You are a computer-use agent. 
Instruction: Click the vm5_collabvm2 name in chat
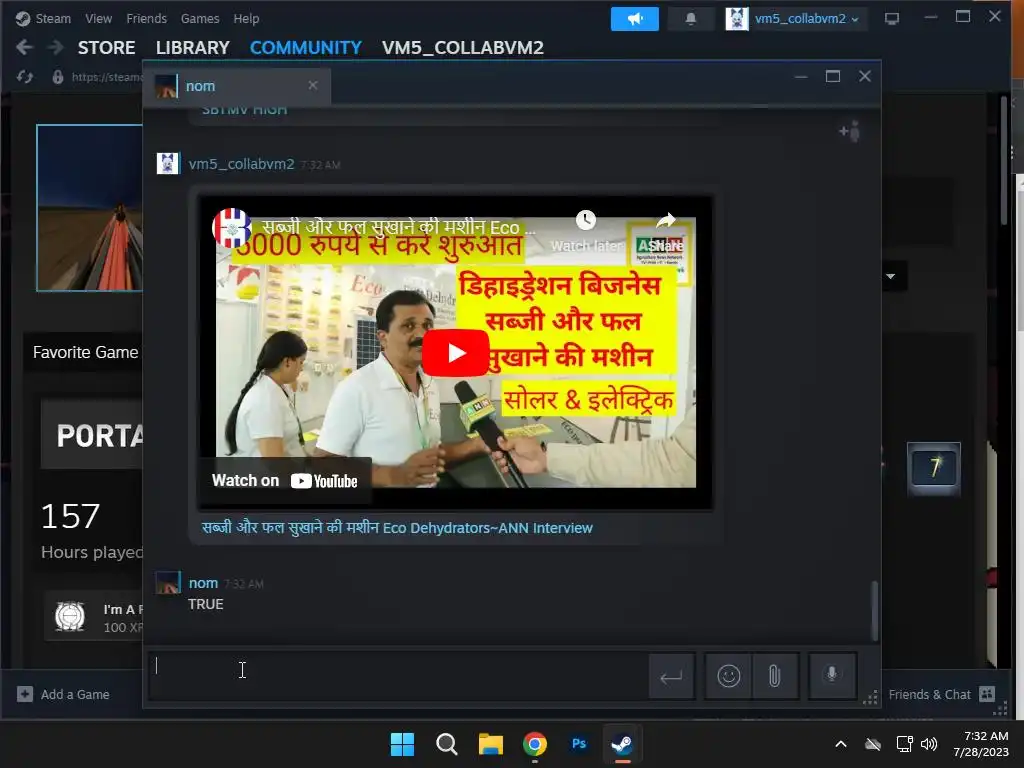(241, 164)
